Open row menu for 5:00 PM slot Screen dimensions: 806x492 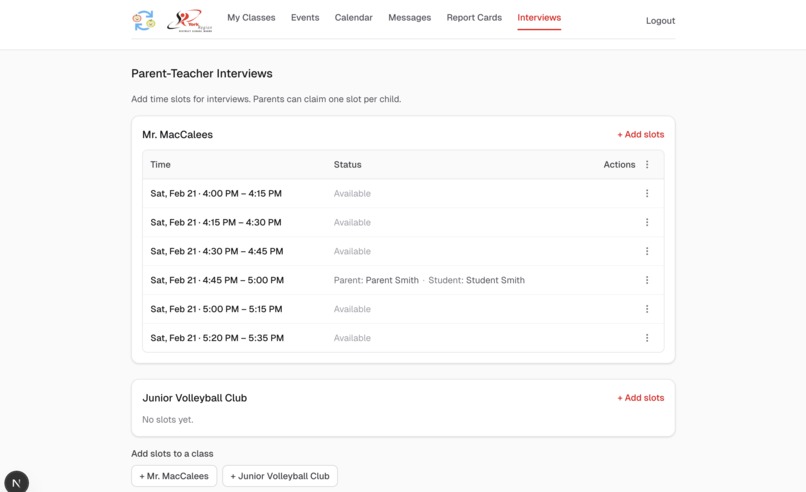pos(647,308)
